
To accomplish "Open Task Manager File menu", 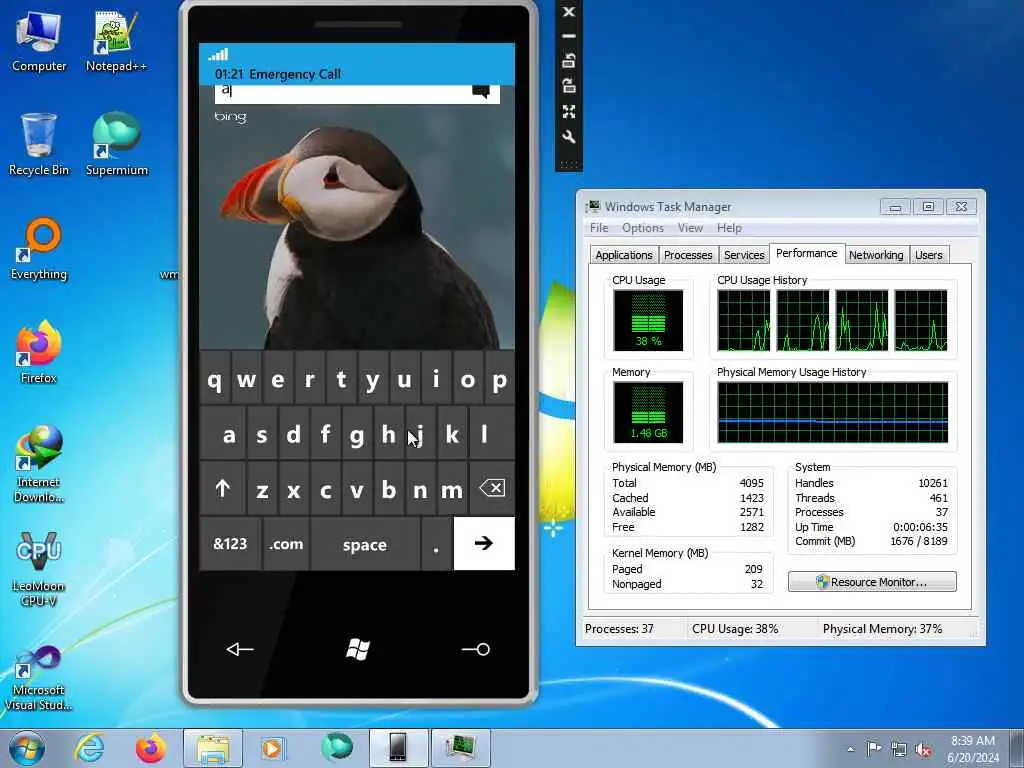I will (599, 228).
